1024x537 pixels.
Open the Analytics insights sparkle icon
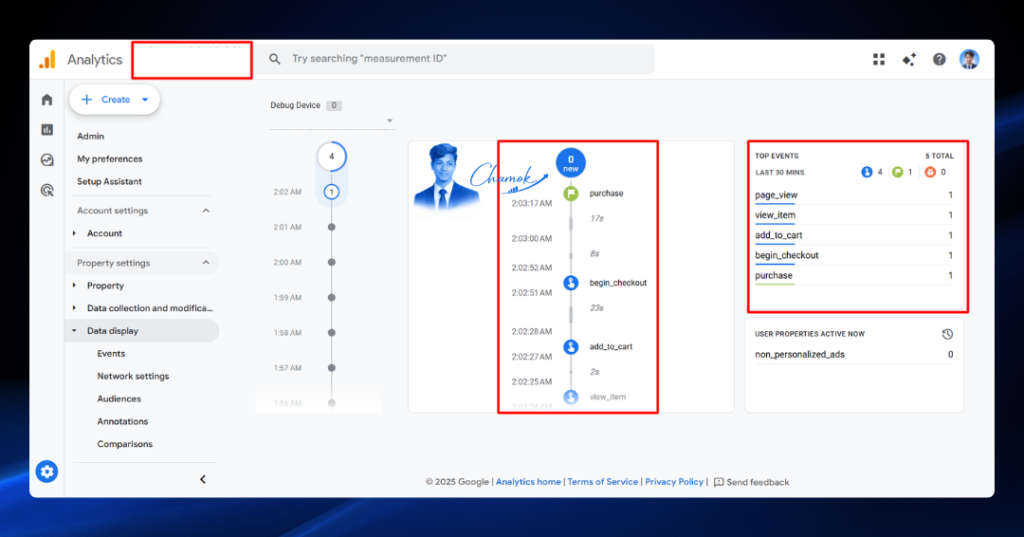click(909, 59)
